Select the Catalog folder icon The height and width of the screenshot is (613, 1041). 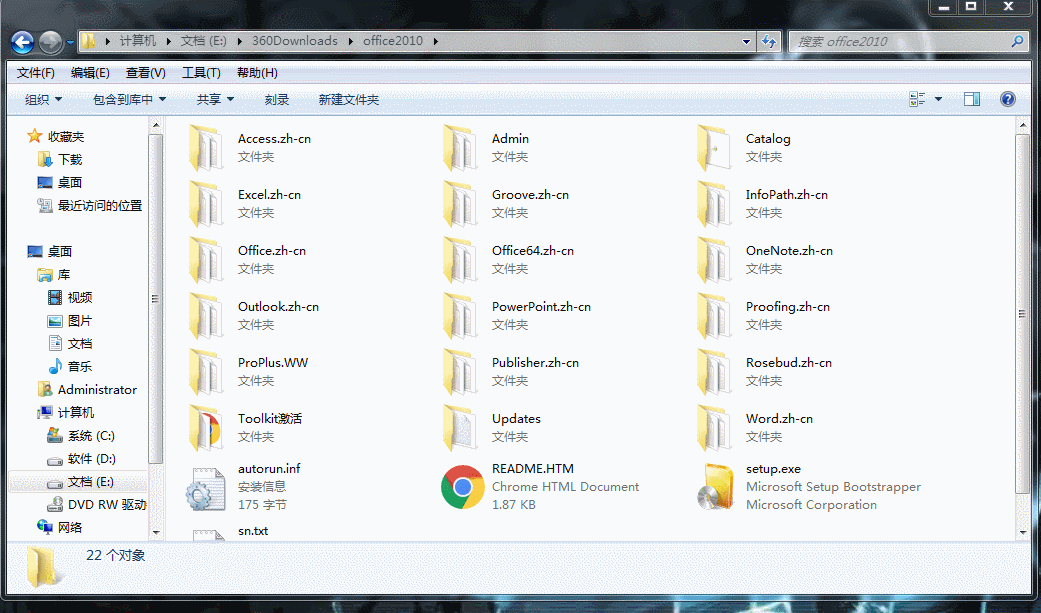714,148
